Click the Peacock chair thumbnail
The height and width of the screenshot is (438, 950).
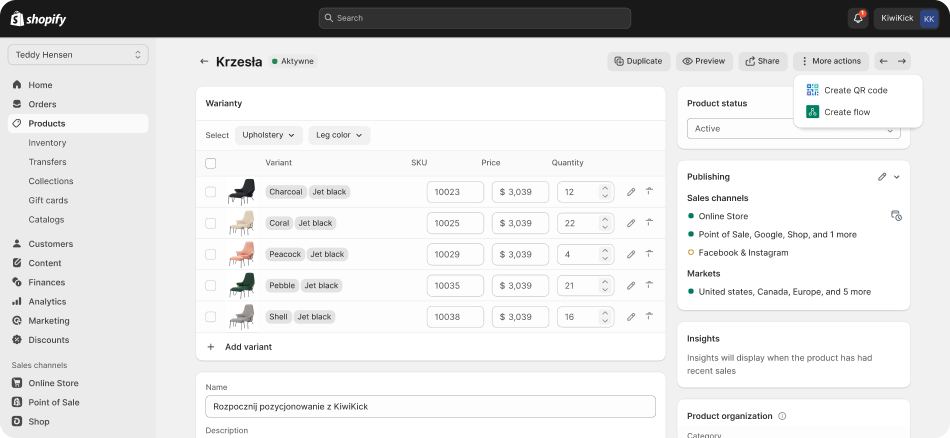point(241,254)
